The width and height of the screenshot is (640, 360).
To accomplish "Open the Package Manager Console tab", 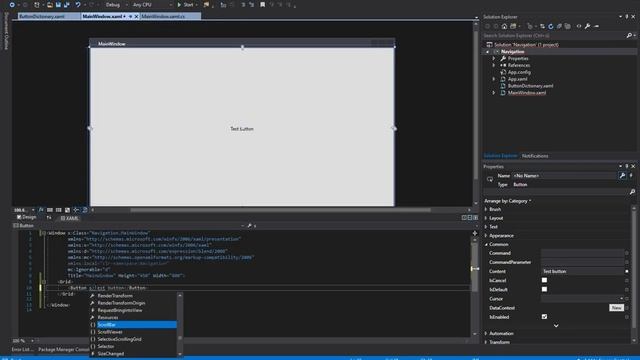I will coord(64,349).
